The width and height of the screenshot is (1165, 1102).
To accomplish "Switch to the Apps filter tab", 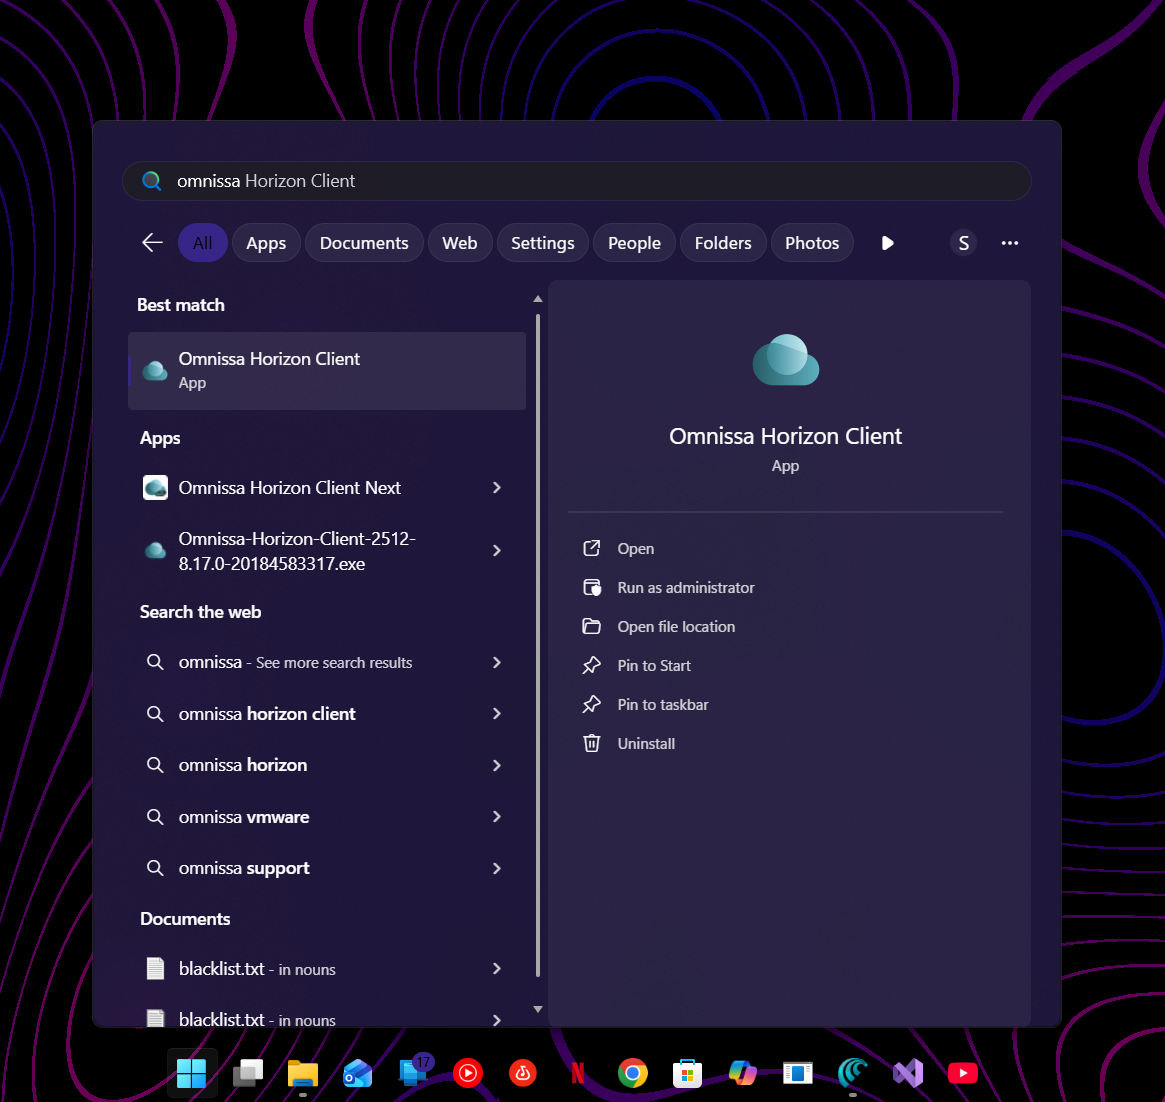I will [265, 242].
